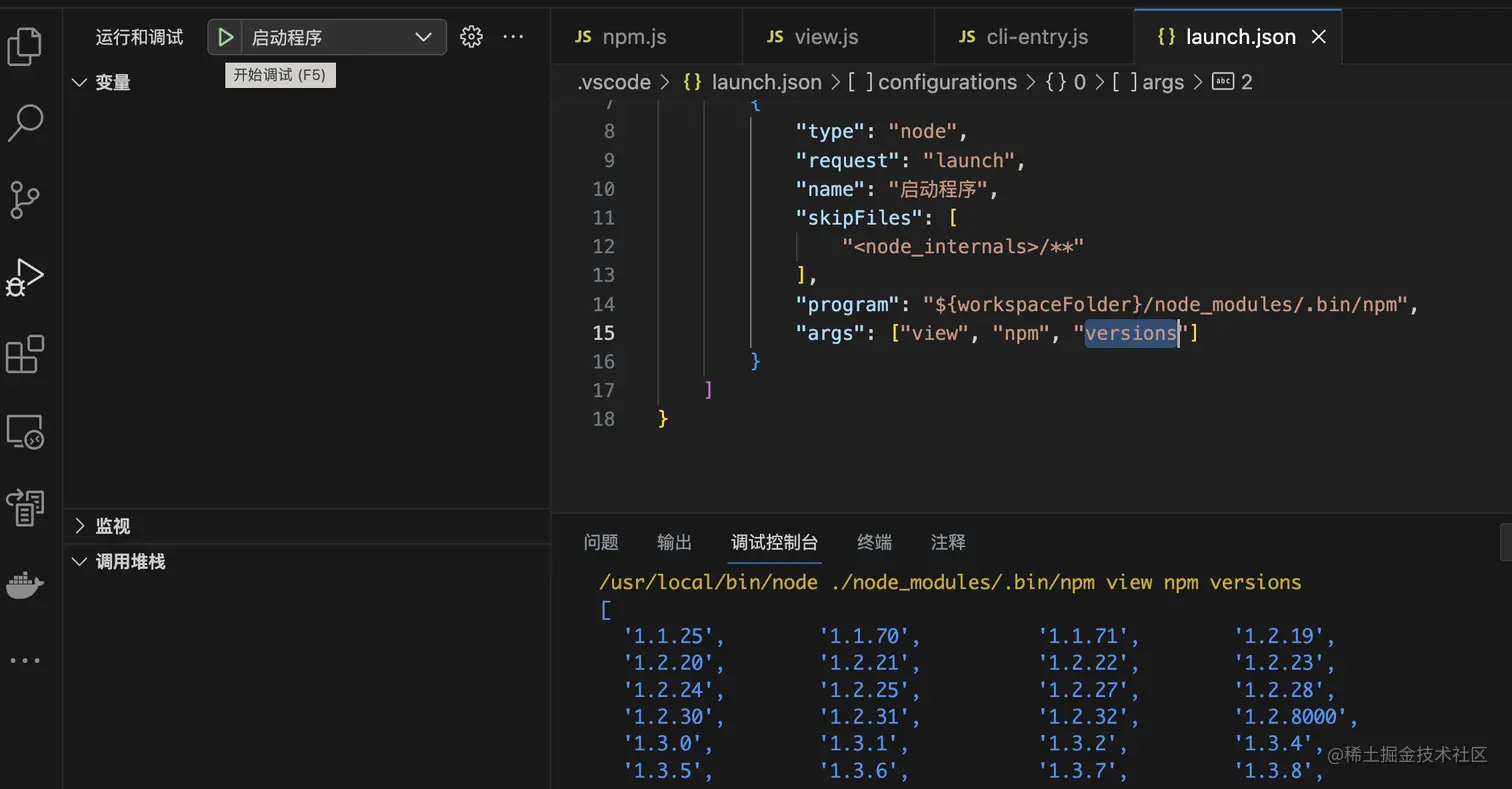Click line number 18 in the gutter
The height and width of the screenshot is (789, 1512).
pos(603,419)
